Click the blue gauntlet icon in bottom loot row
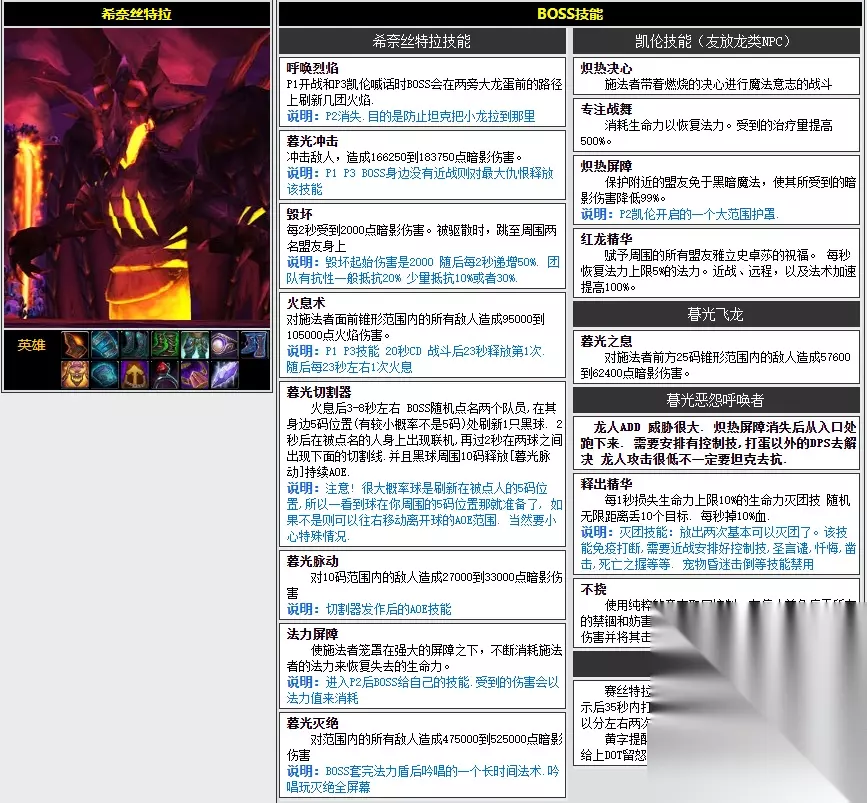867x803 pixels. 105,374
